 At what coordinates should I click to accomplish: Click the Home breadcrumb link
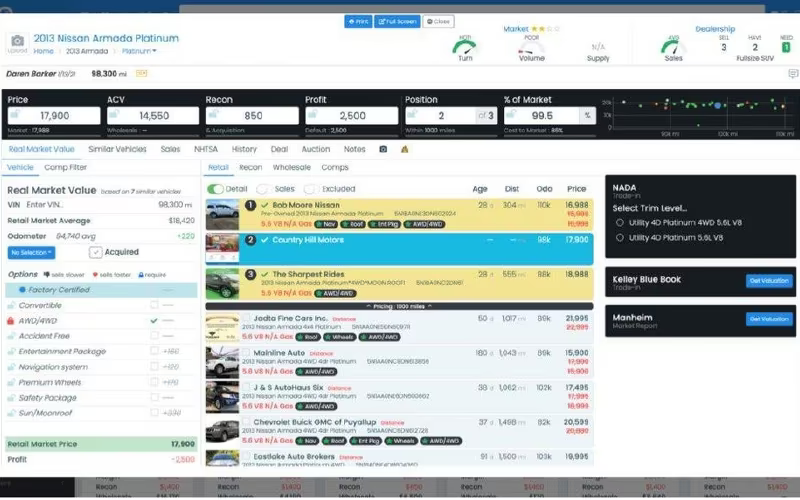click(x=43, y=51)
